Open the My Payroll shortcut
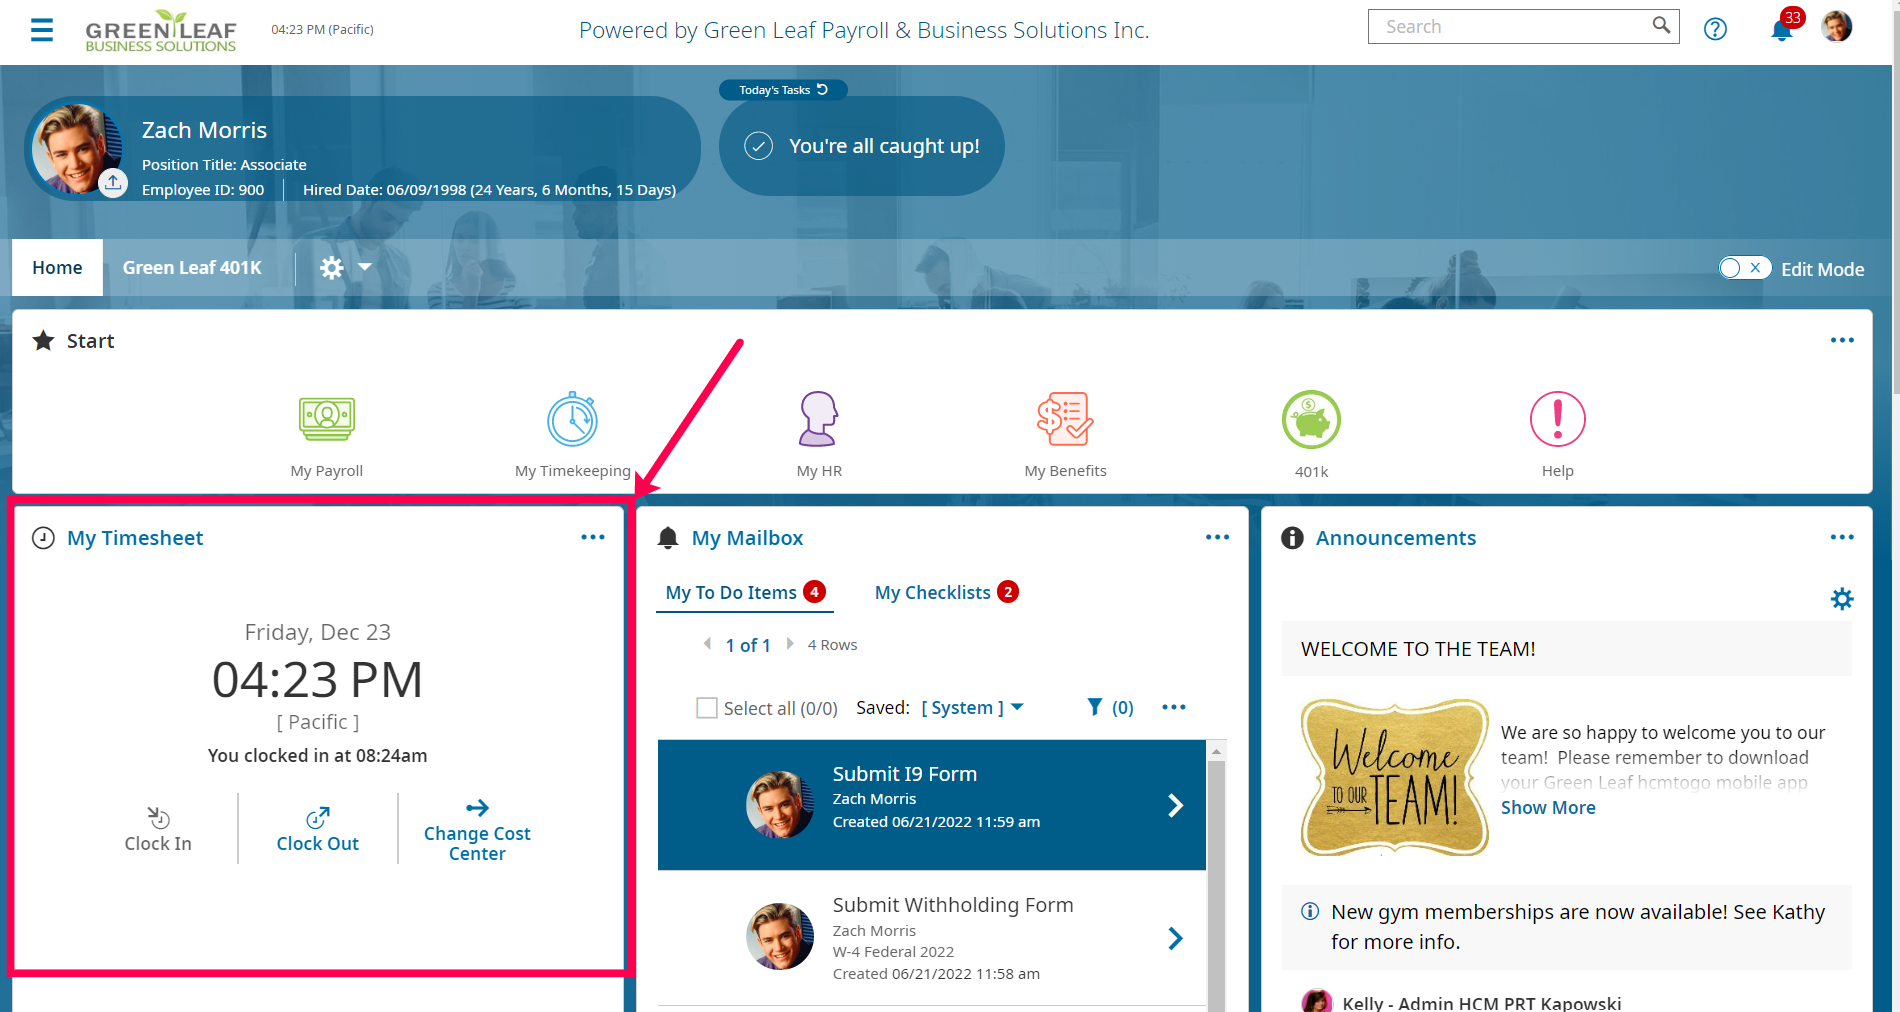Image resolution: width=1900 pixels, height=1012 pixels. coord(327,435)
